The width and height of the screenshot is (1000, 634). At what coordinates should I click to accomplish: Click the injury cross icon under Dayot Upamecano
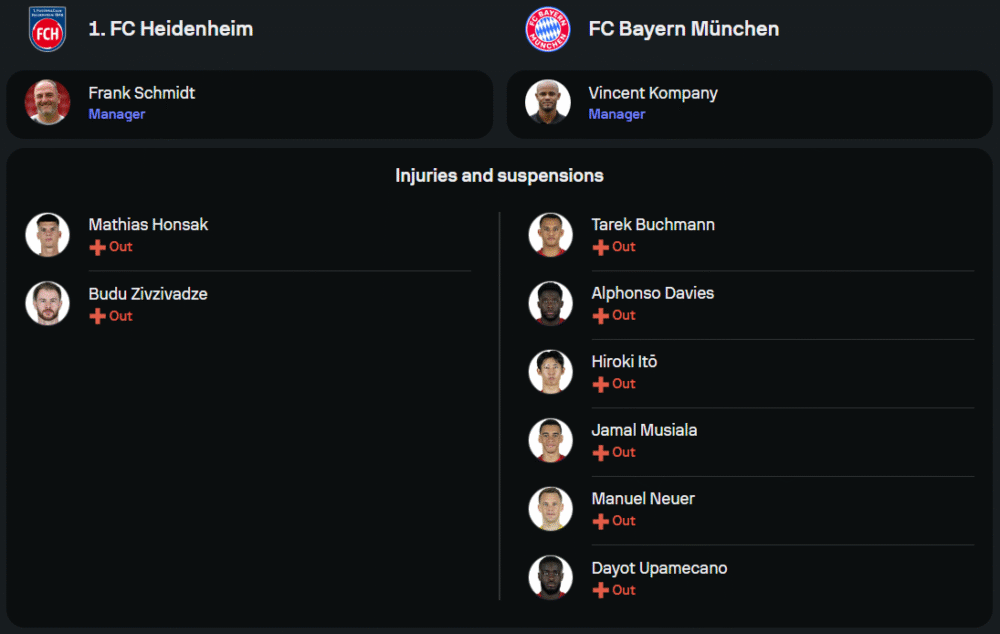pyautogui.click(x=600, y=590)
